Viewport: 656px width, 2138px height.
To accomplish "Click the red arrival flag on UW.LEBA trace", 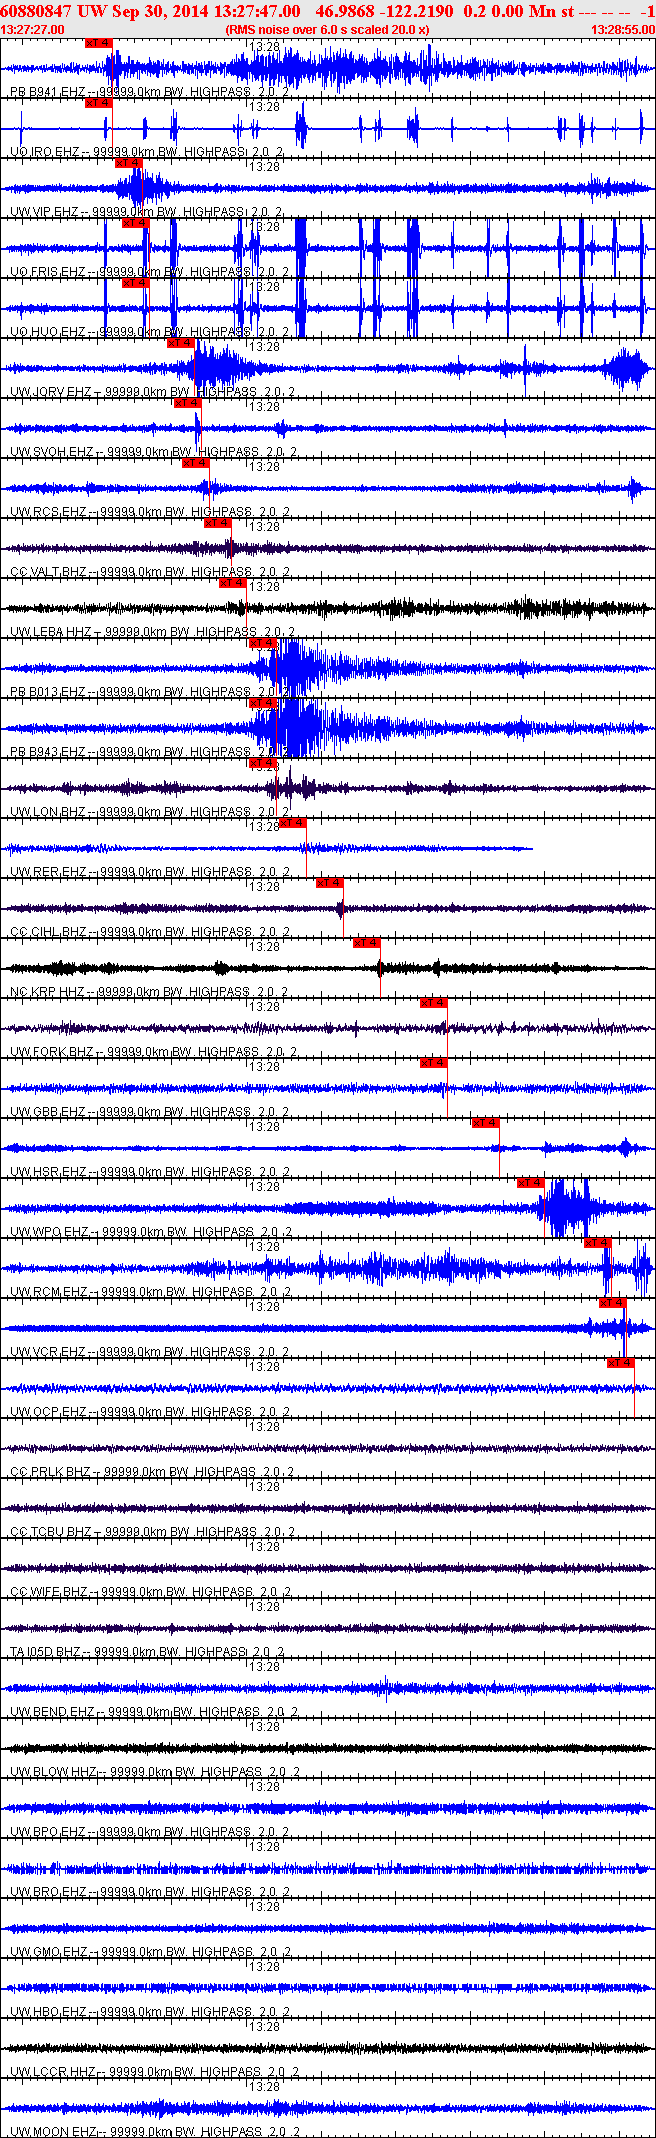I will pyautogui.click(x=233, y=583).
